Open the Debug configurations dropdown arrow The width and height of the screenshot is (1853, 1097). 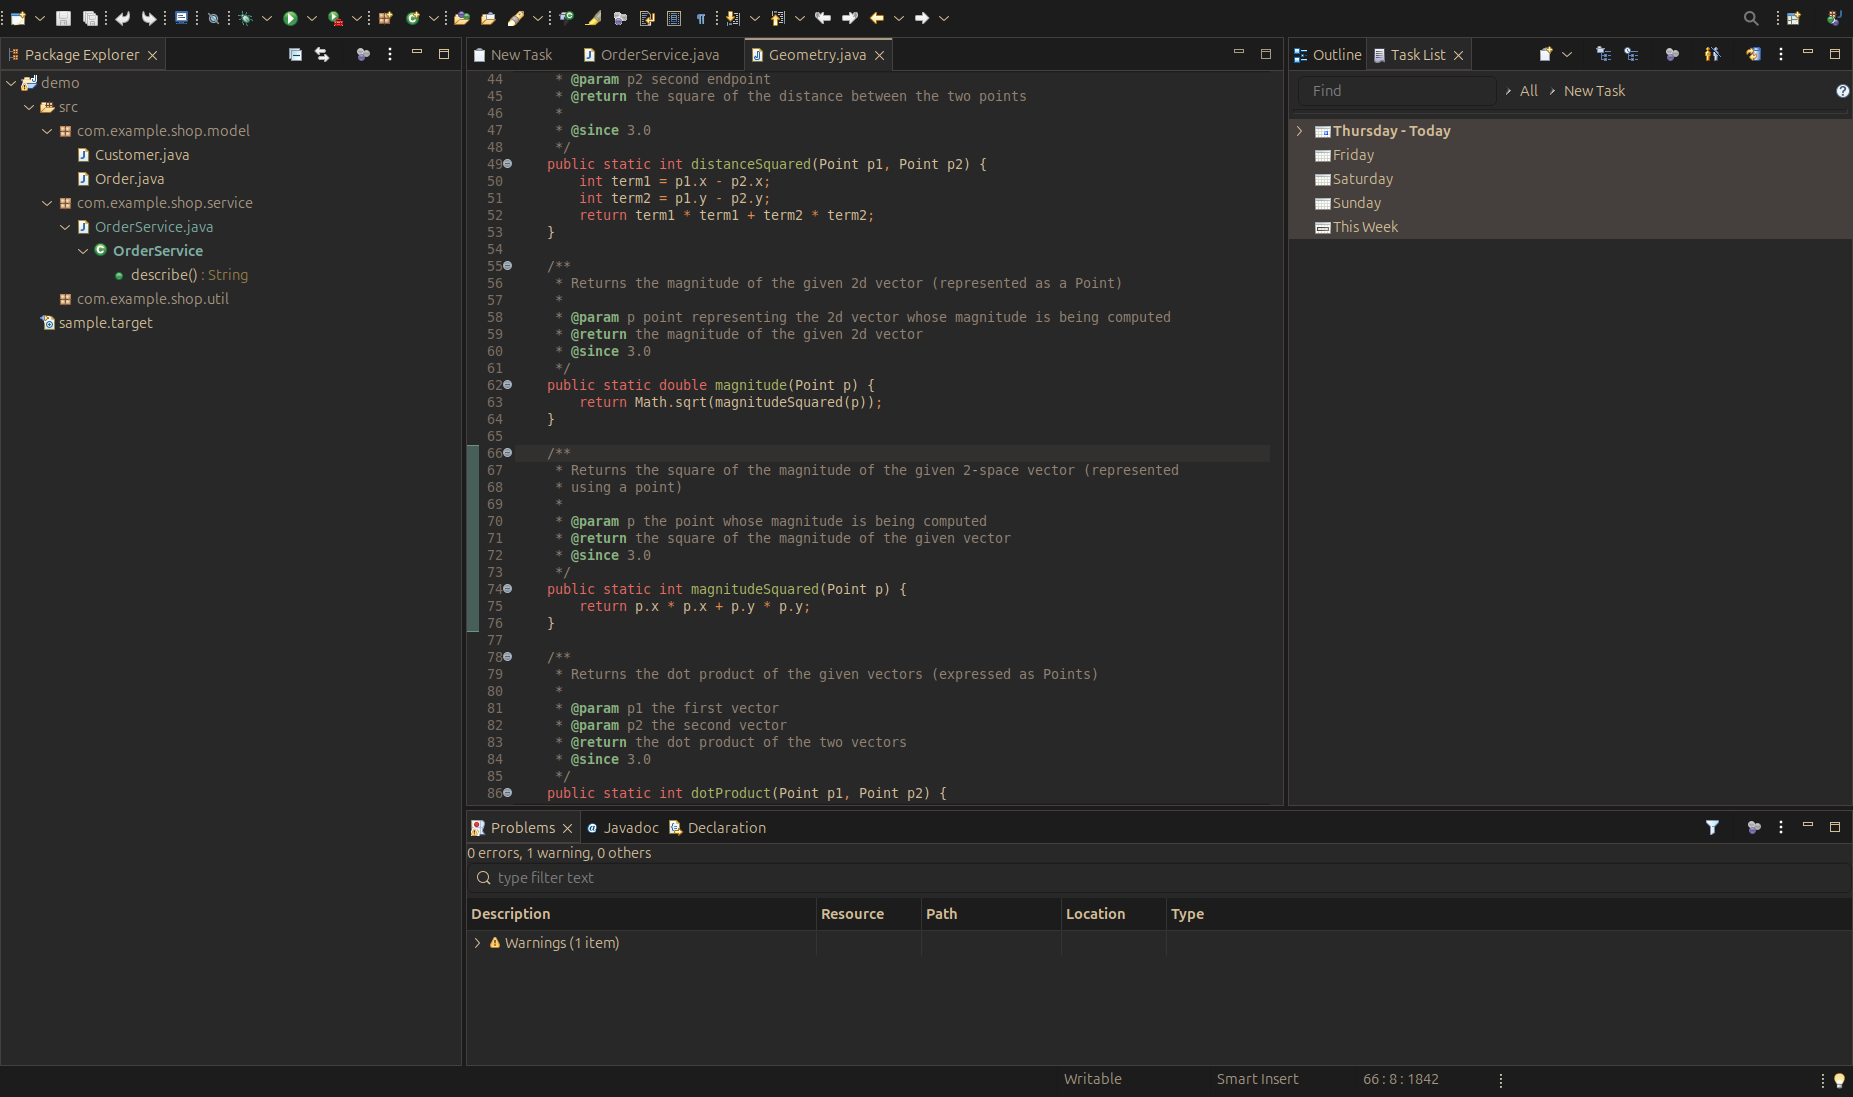pos(267,18)
